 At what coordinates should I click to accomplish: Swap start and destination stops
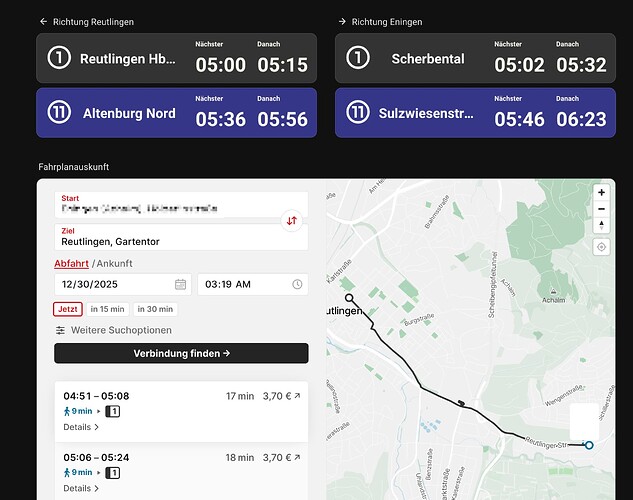[x=292, y=220]
